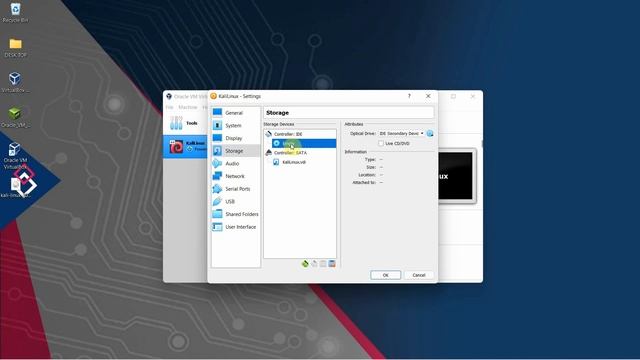
Task: Open Shared Folders settings category
Action: click(236, 214)
